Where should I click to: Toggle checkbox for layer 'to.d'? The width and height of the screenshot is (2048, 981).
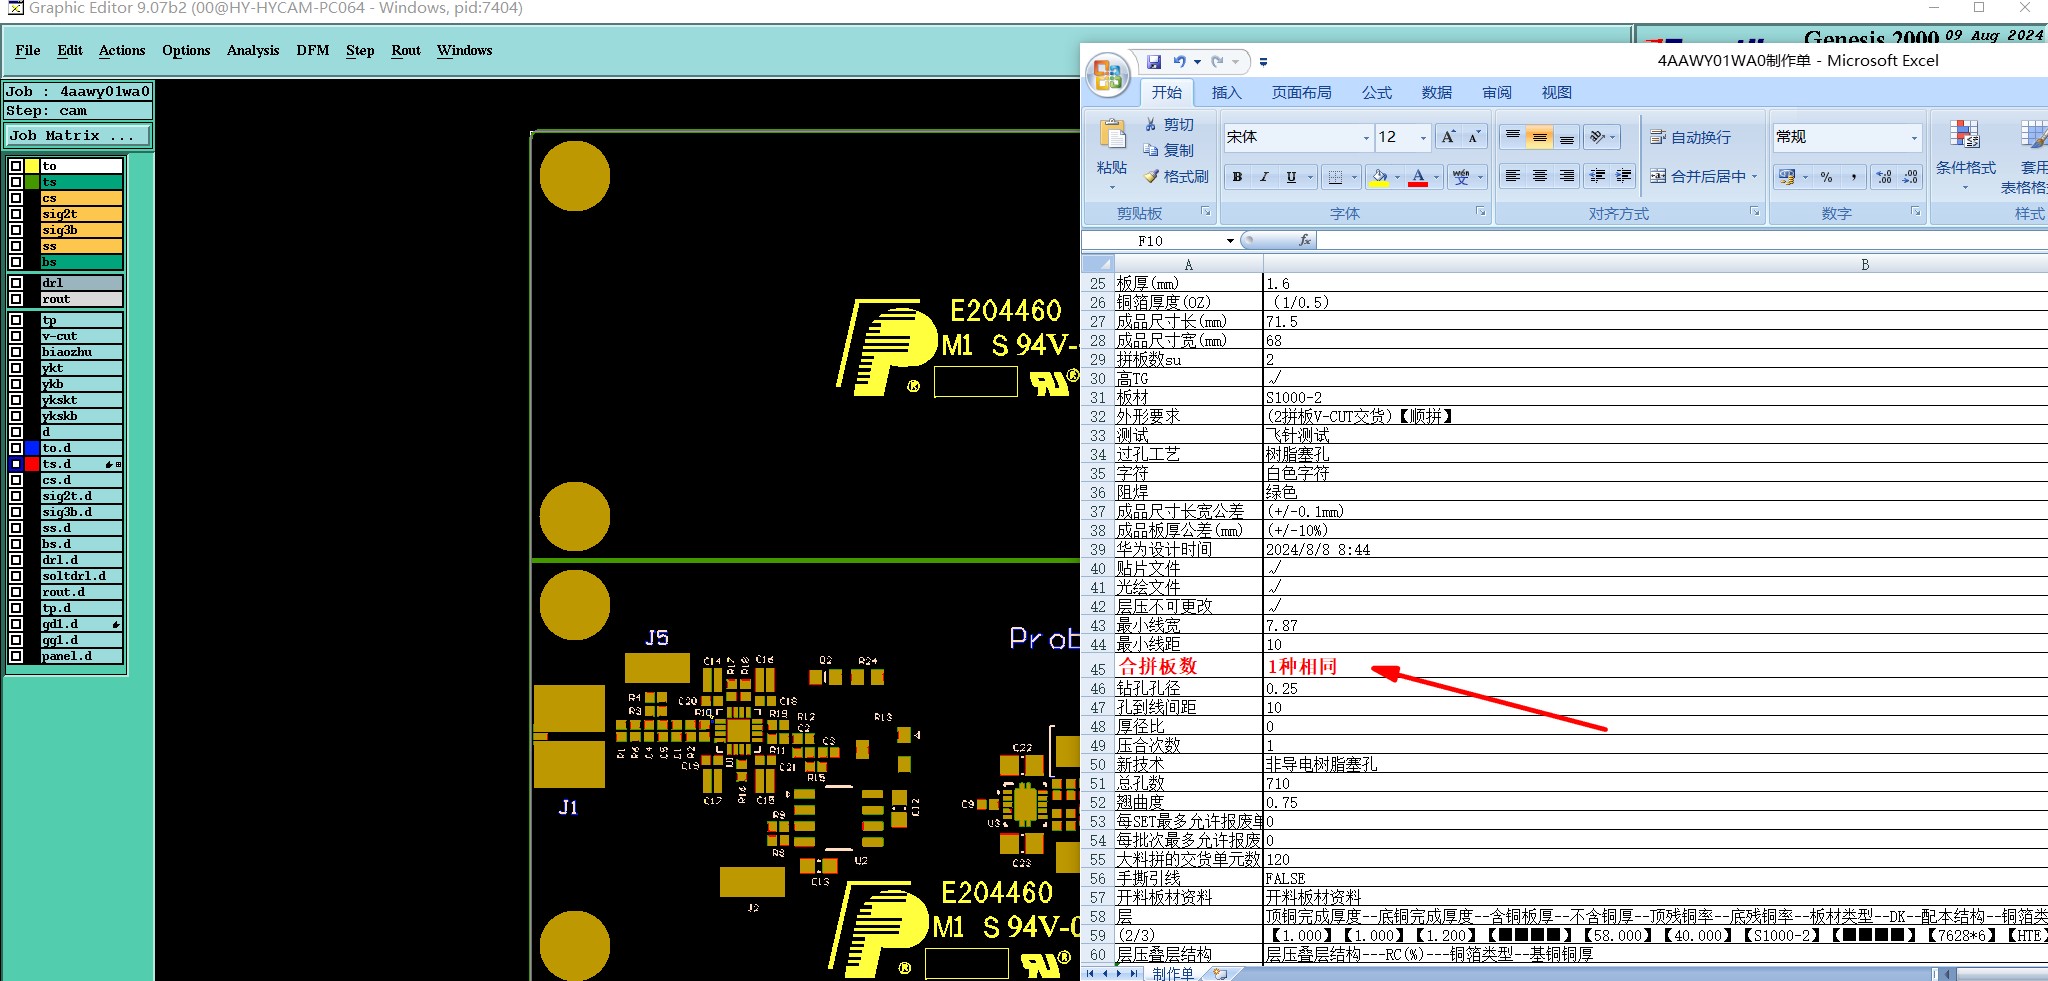click(x=16, y=448)
